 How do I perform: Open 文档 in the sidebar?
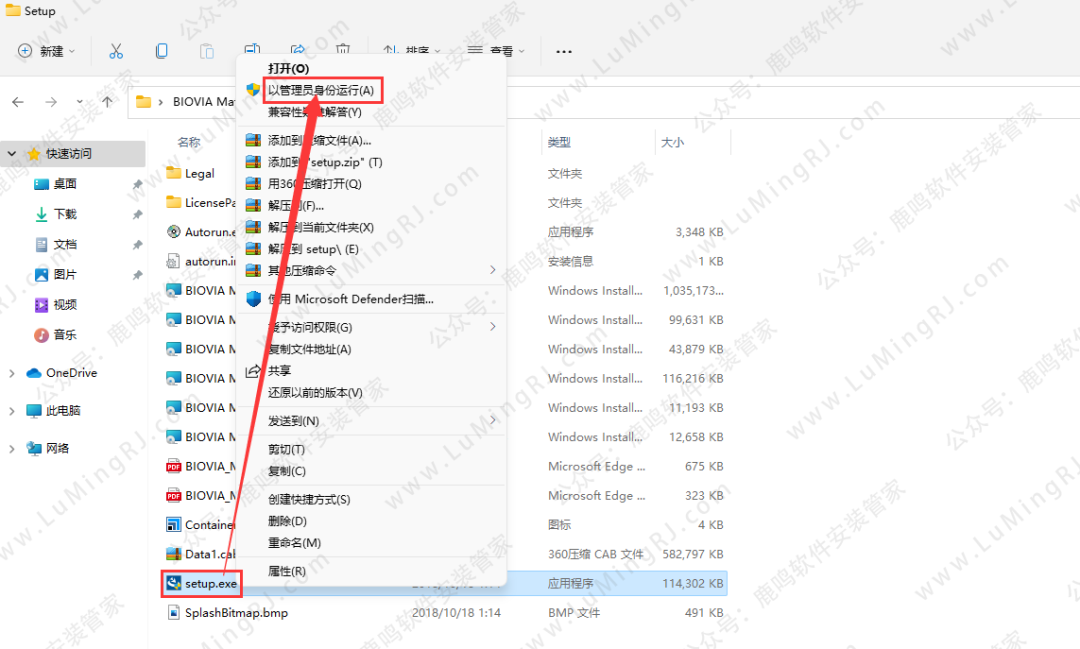tap(65, 245)
